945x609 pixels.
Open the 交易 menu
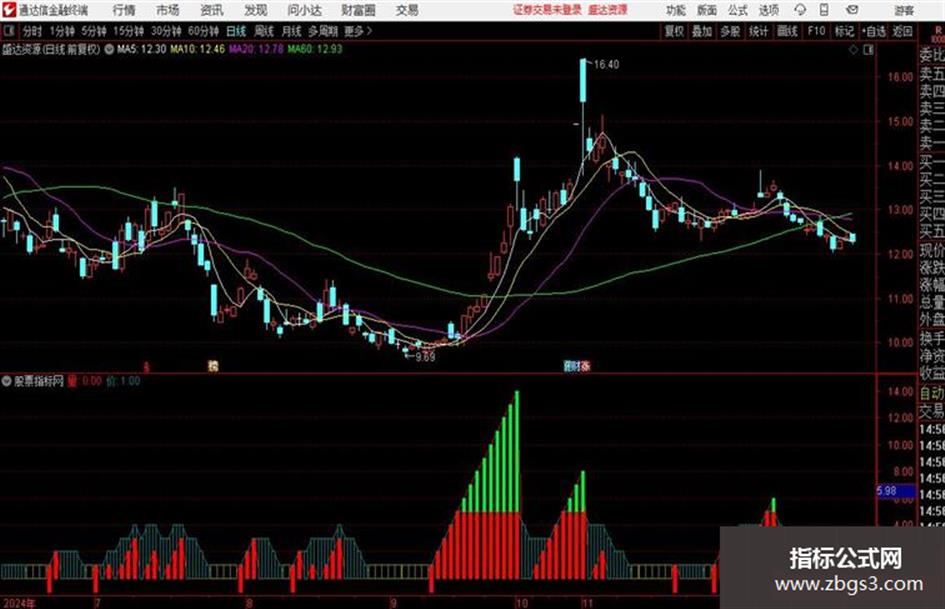tap(407, 10)
